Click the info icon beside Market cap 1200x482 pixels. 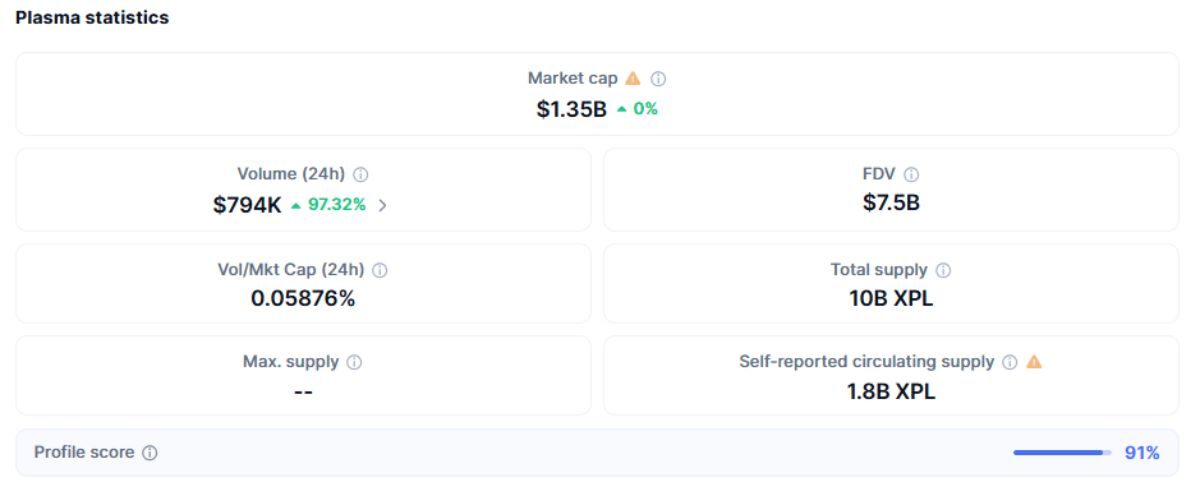(x=659, y=79)
